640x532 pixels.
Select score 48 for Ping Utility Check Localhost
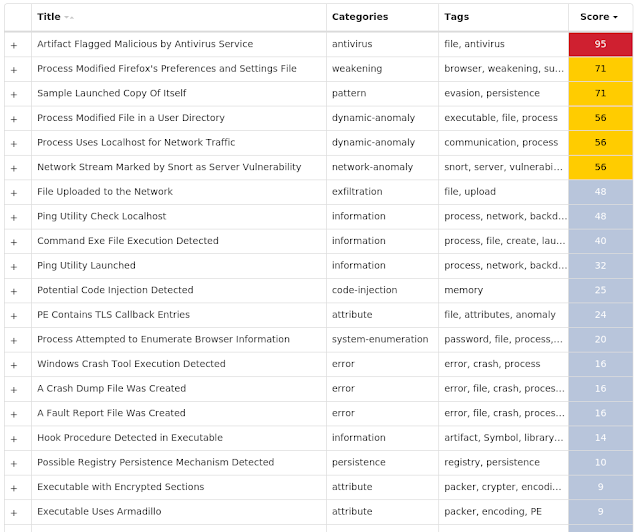point(600,216)
